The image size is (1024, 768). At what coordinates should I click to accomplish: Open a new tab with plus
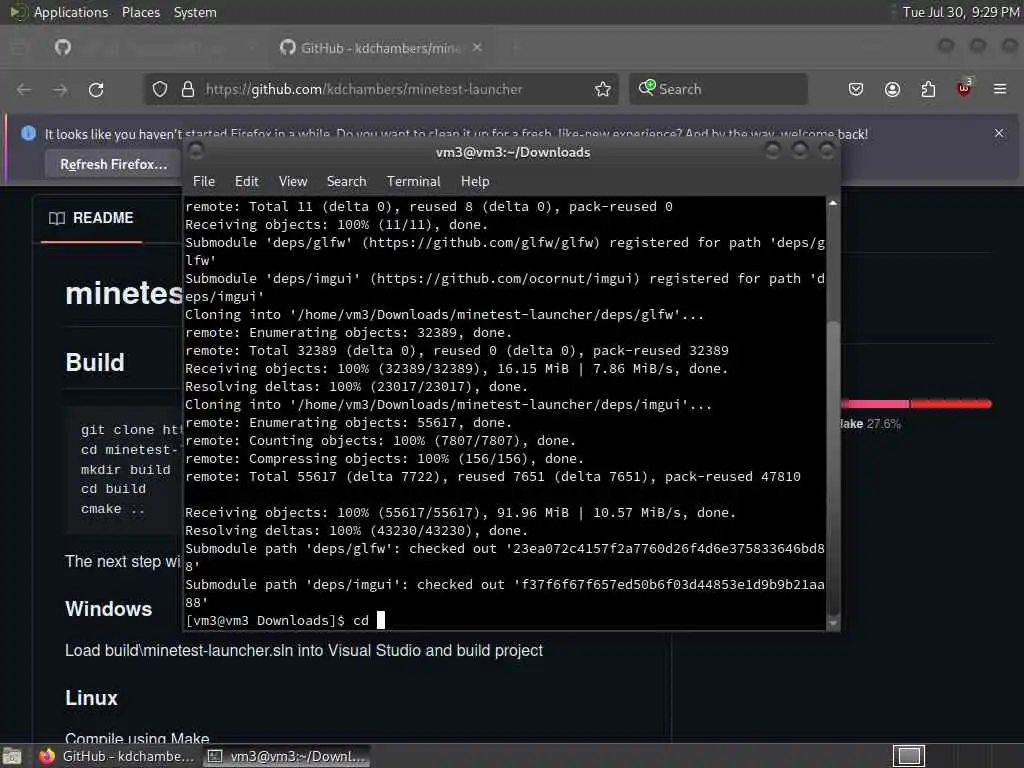click(515, 47)
